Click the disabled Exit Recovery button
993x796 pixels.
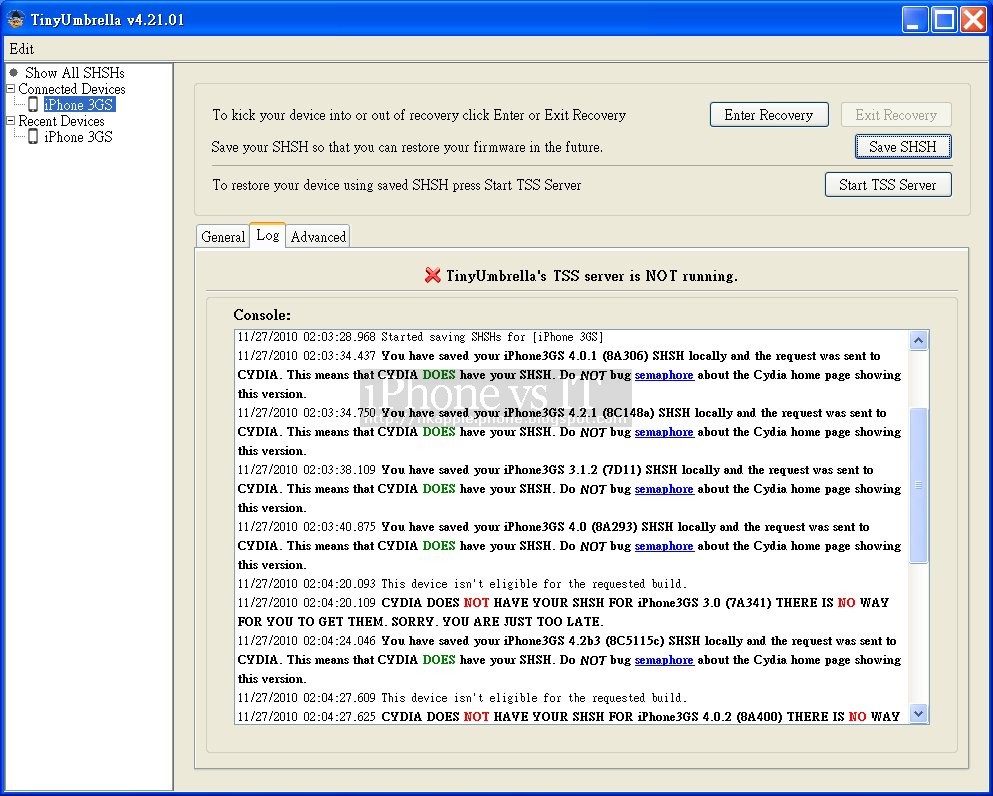coord(896,115)
